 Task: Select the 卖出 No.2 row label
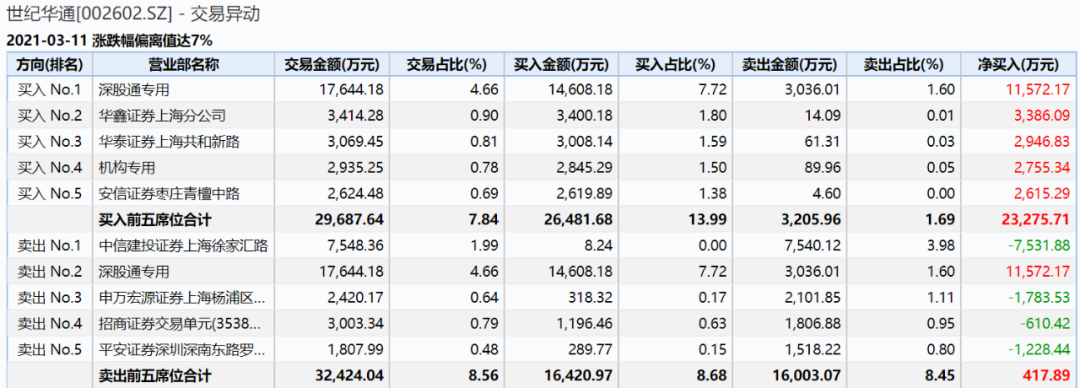pyautogui.click(x=49, y=272)
